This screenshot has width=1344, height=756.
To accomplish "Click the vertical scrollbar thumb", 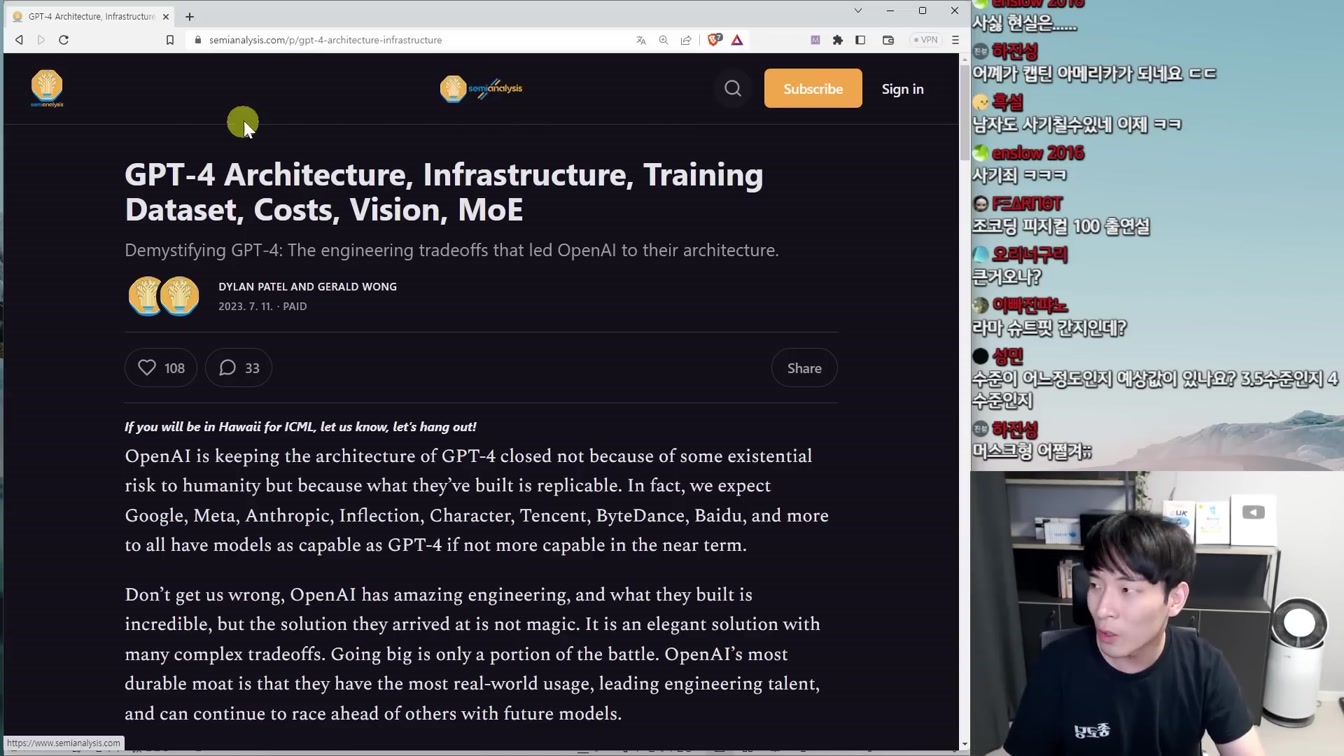I will click(x=964, y=112).
